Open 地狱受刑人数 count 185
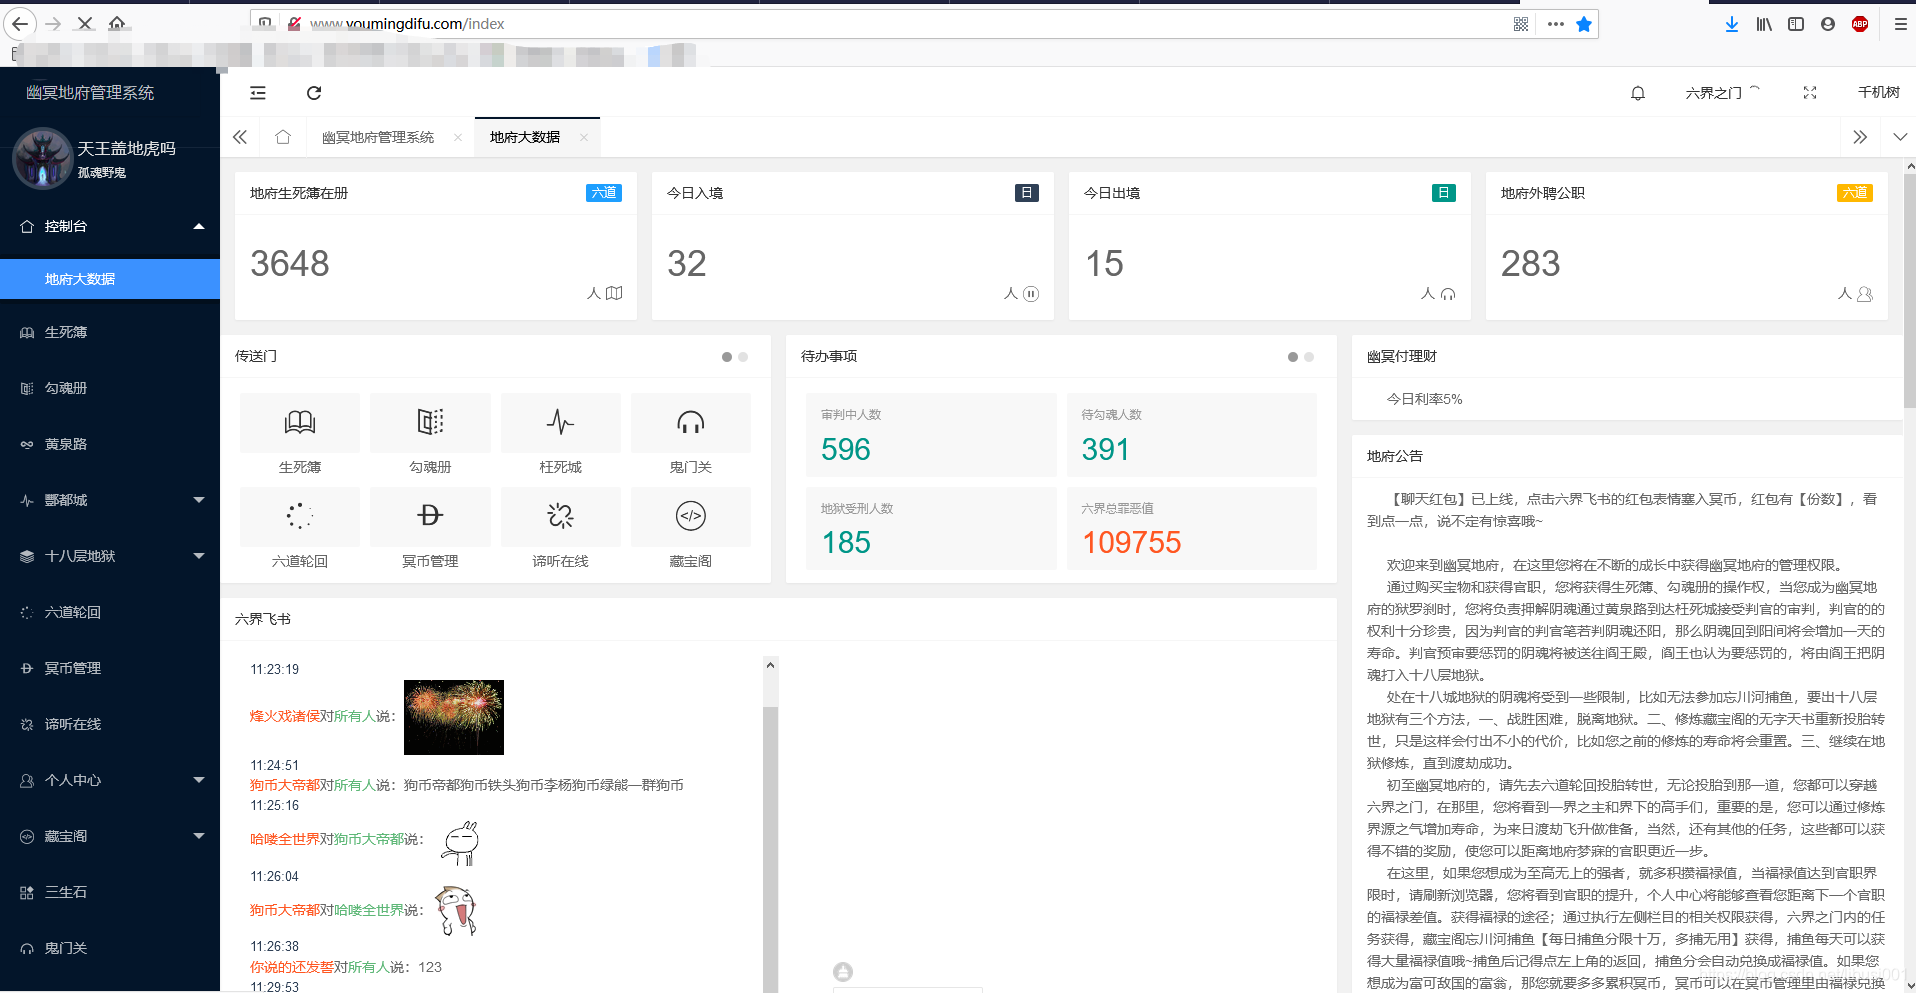This screenshot has width=1916, height=993. pyautogui.click(x=846, y=543)
